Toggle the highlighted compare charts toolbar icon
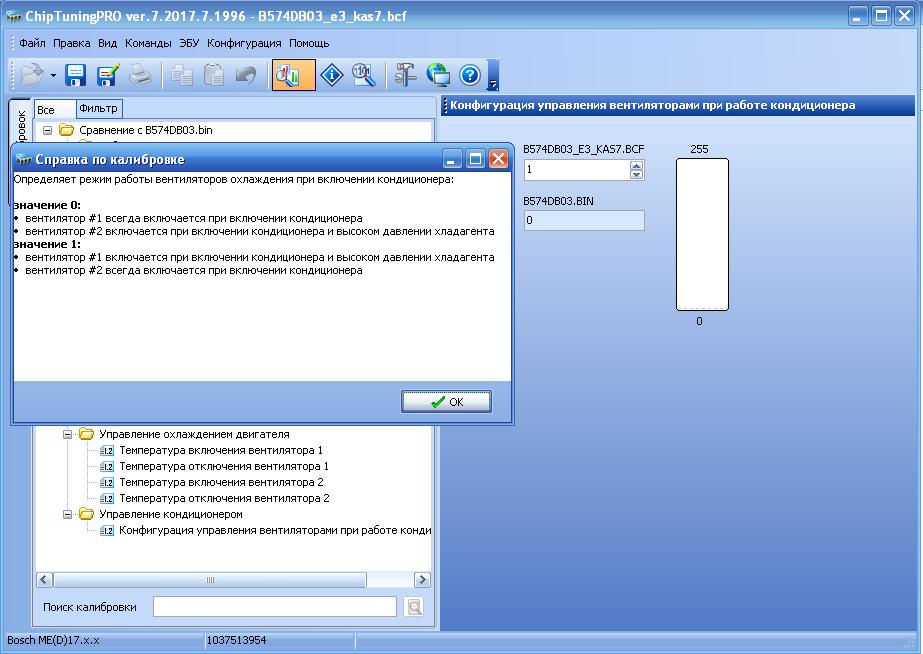 [294, 75]
